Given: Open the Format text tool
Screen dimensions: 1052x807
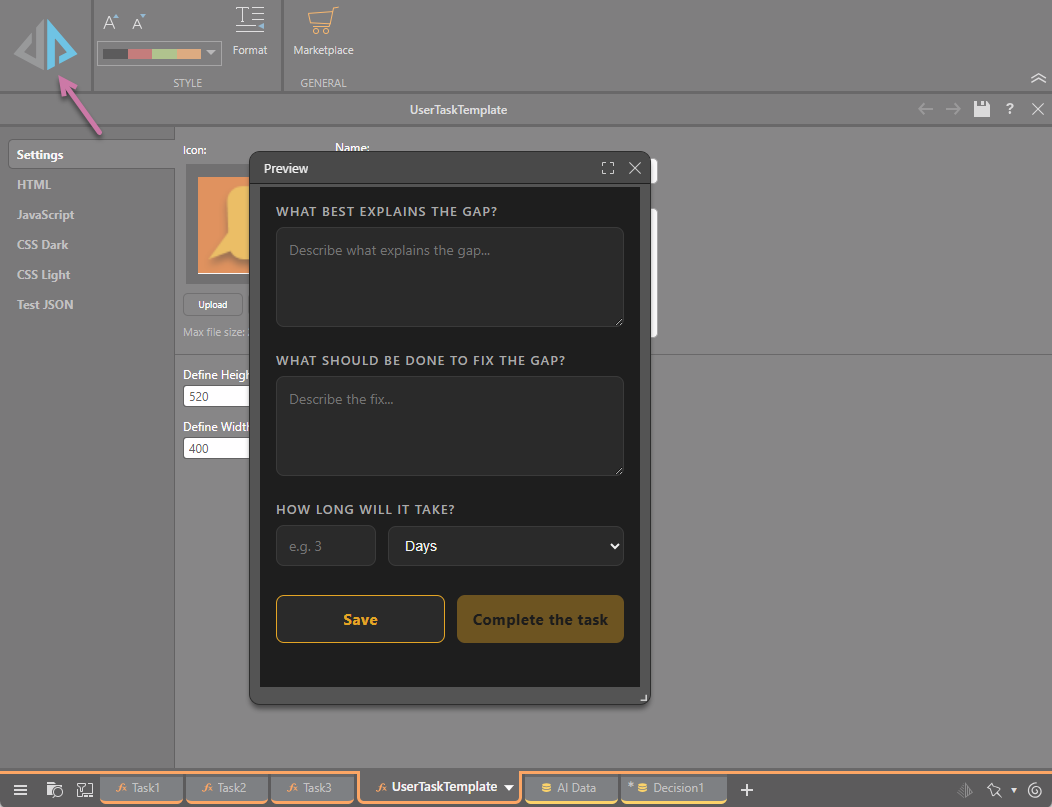Looking at the screenshot, I should (x=250, y=30).
